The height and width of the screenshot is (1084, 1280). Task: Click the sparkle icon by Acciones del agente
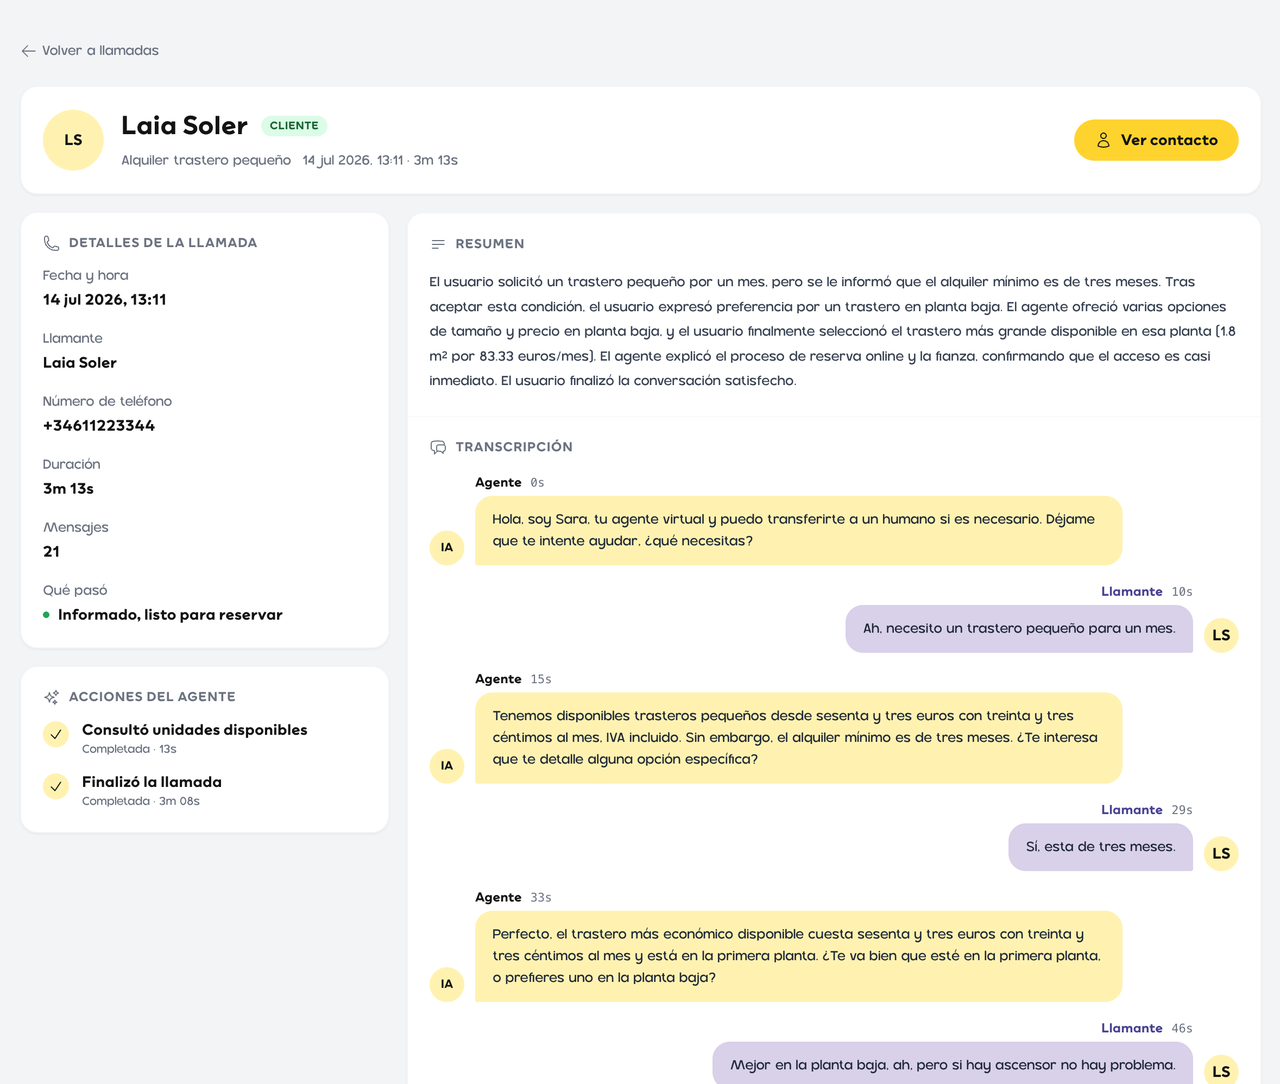(52, 697)
